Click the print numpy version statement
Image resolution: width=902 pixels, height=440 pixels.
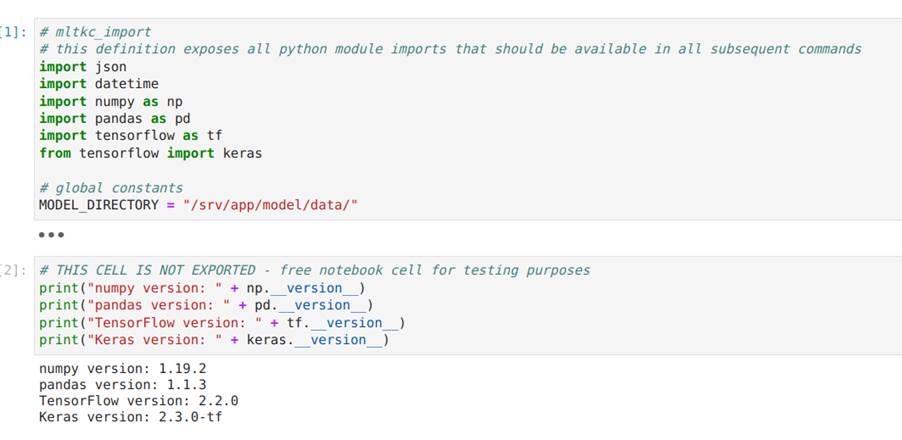click(x=202, y=288)
